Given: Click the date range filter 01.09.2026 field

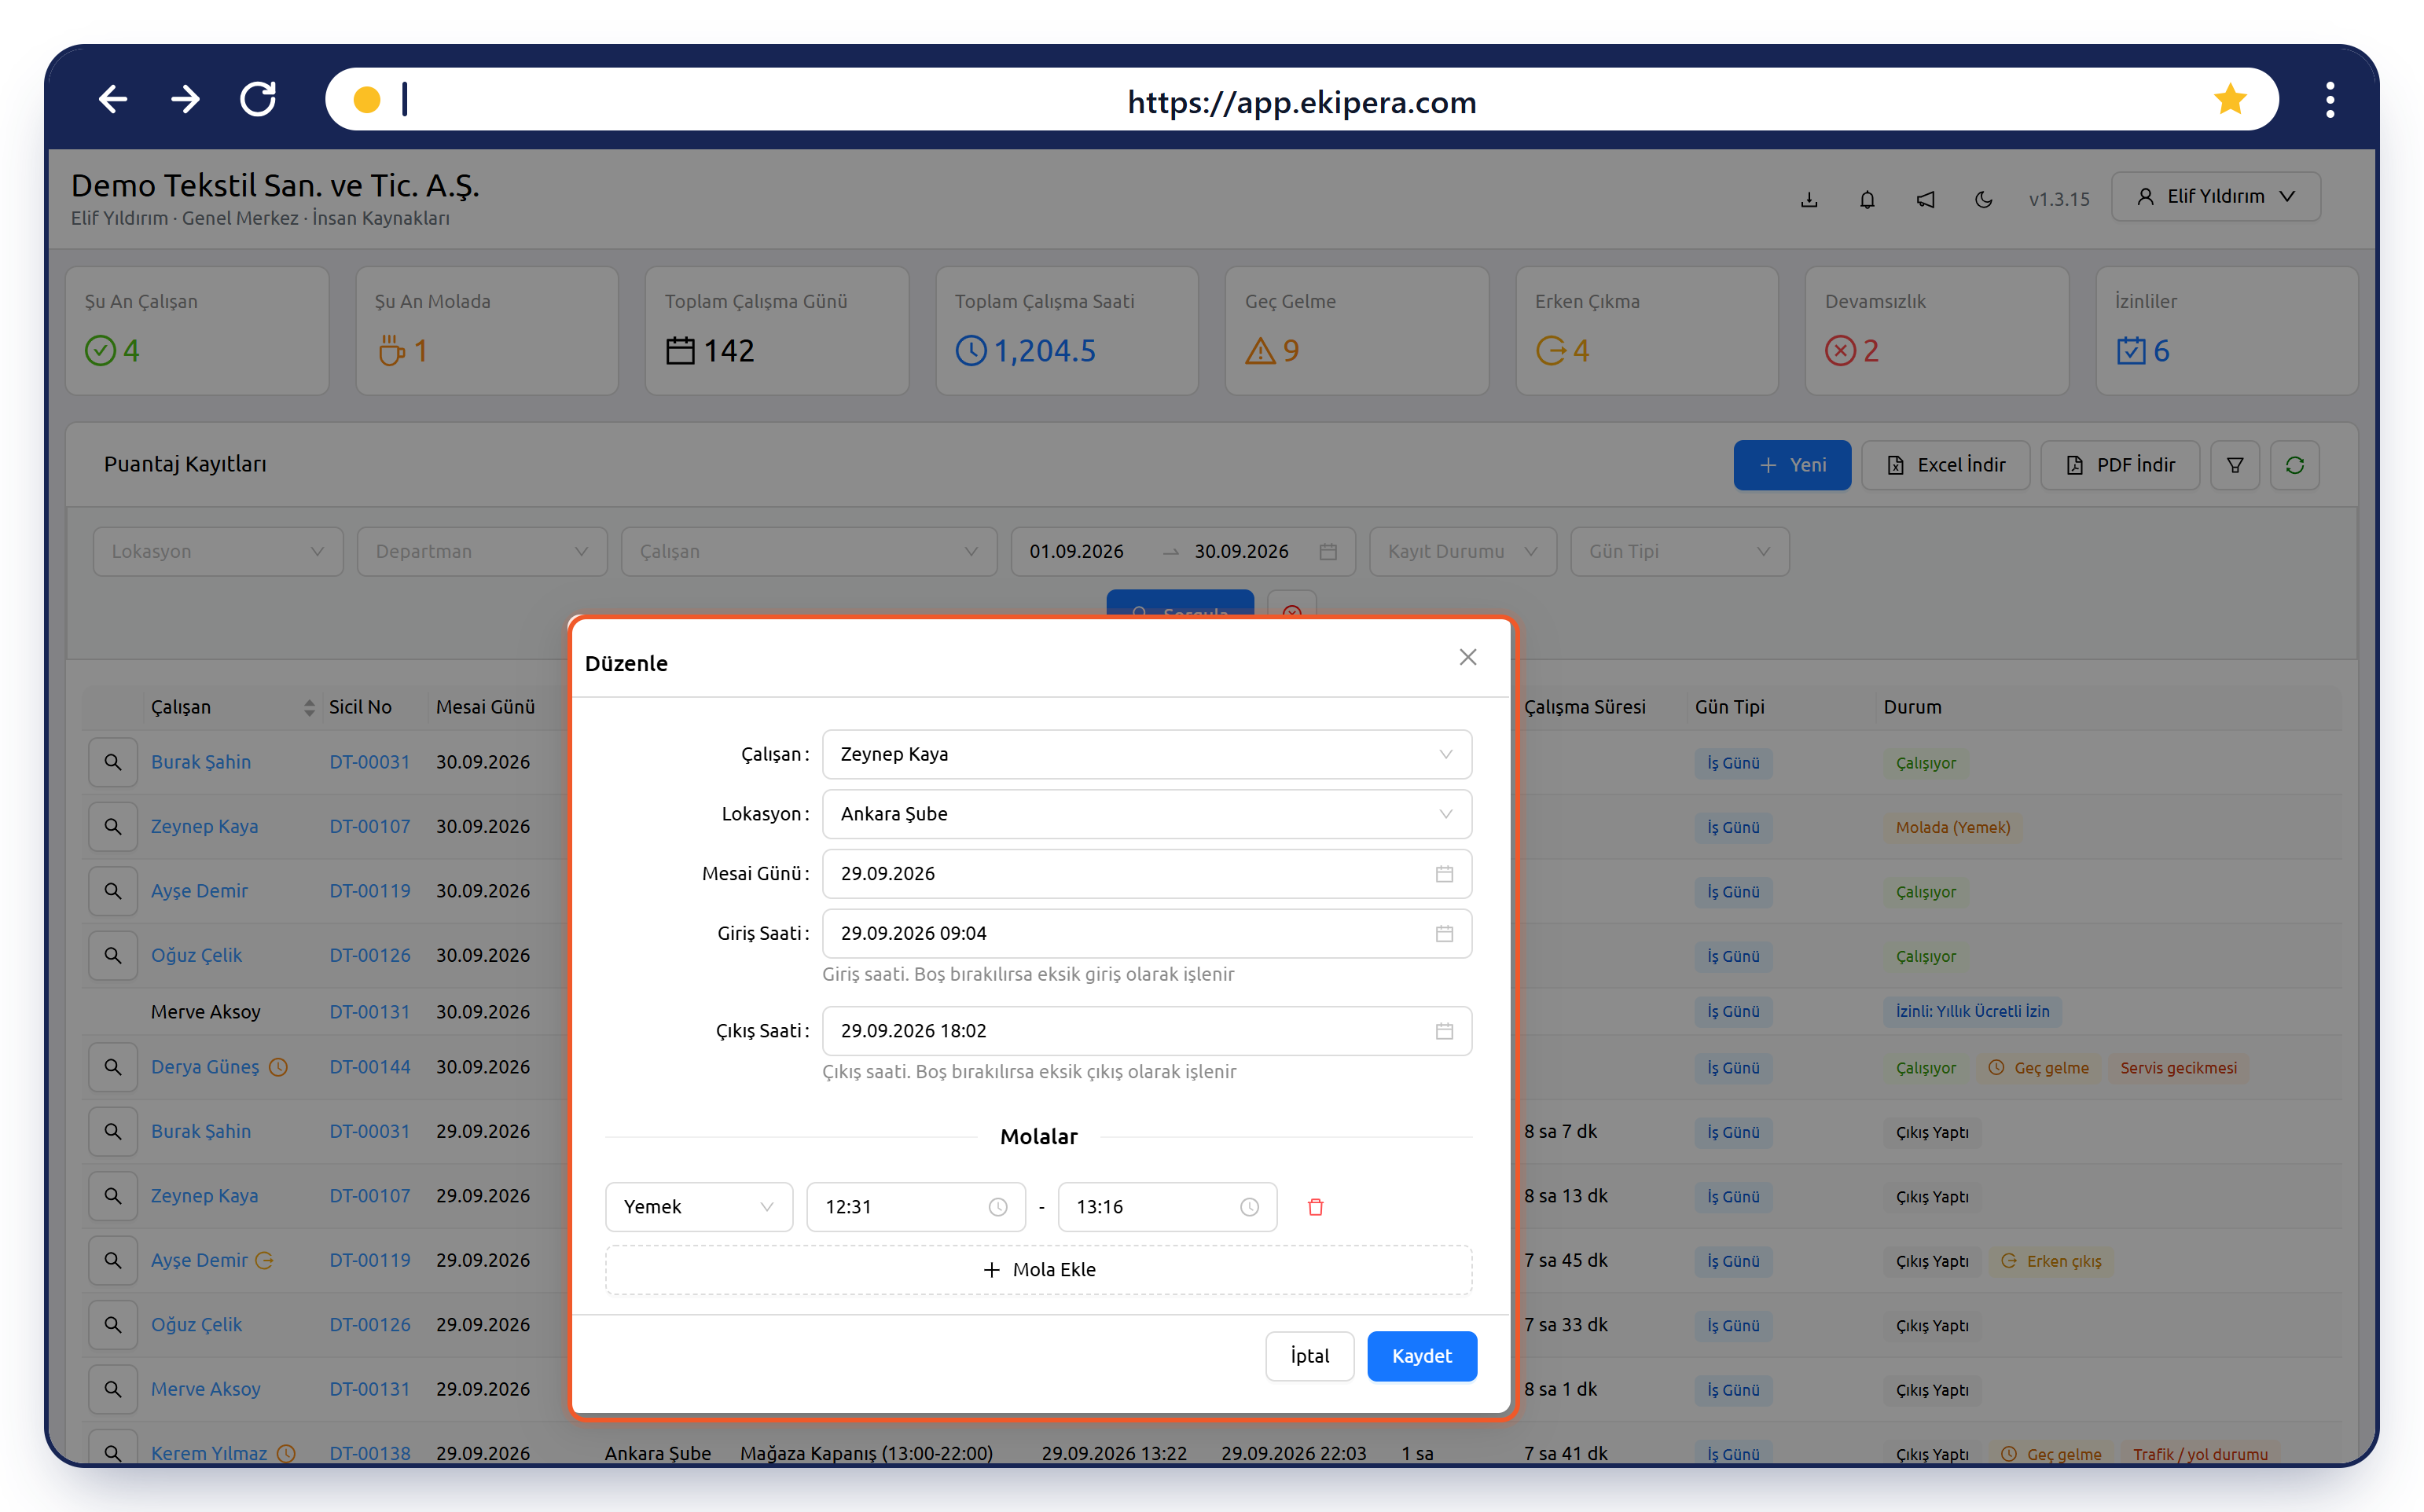Looking at the screenshot, I should tap(1076, 552).
